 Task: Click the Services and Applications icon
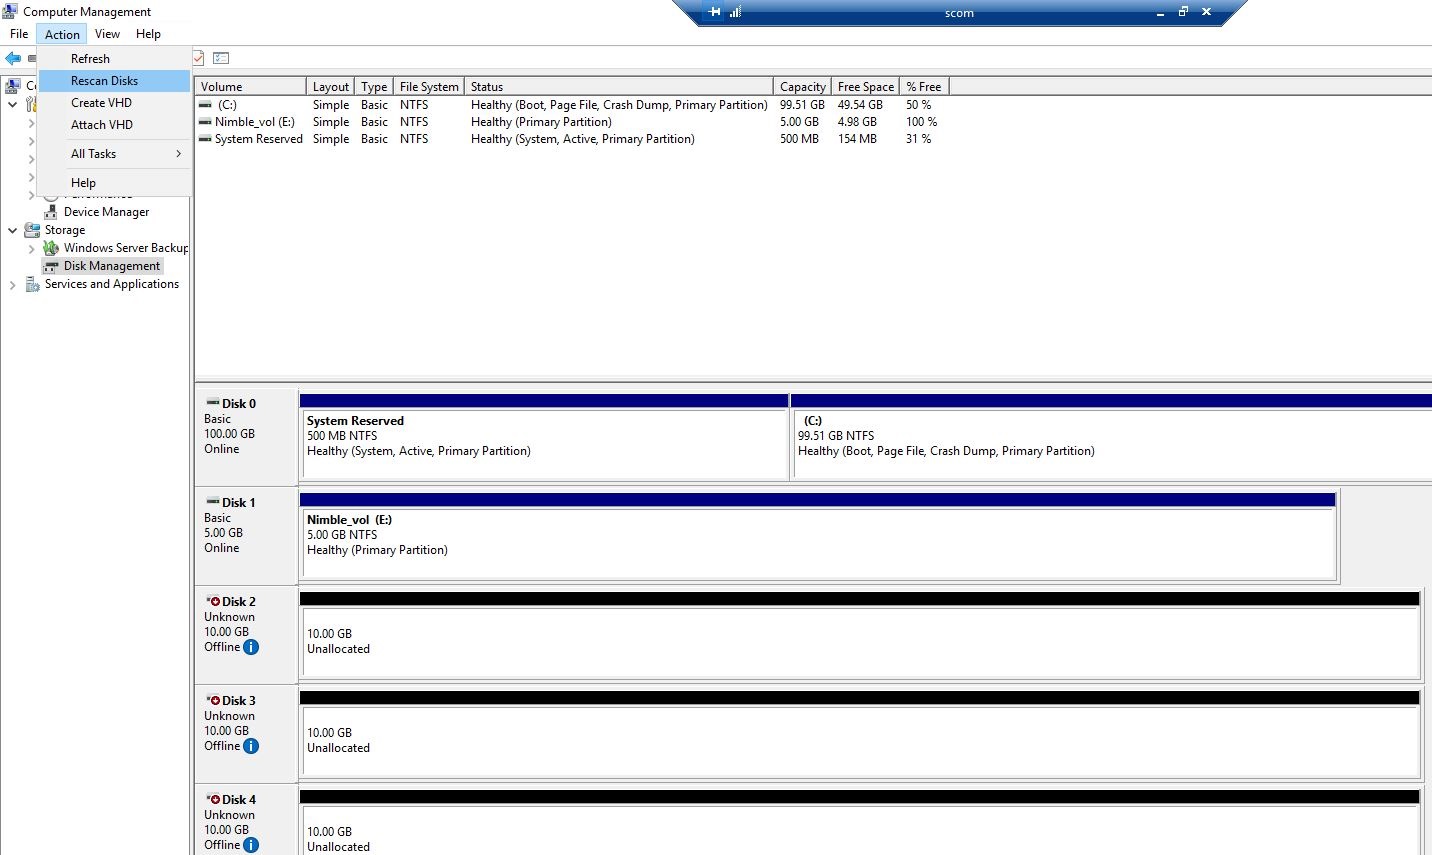pos(32,284)
